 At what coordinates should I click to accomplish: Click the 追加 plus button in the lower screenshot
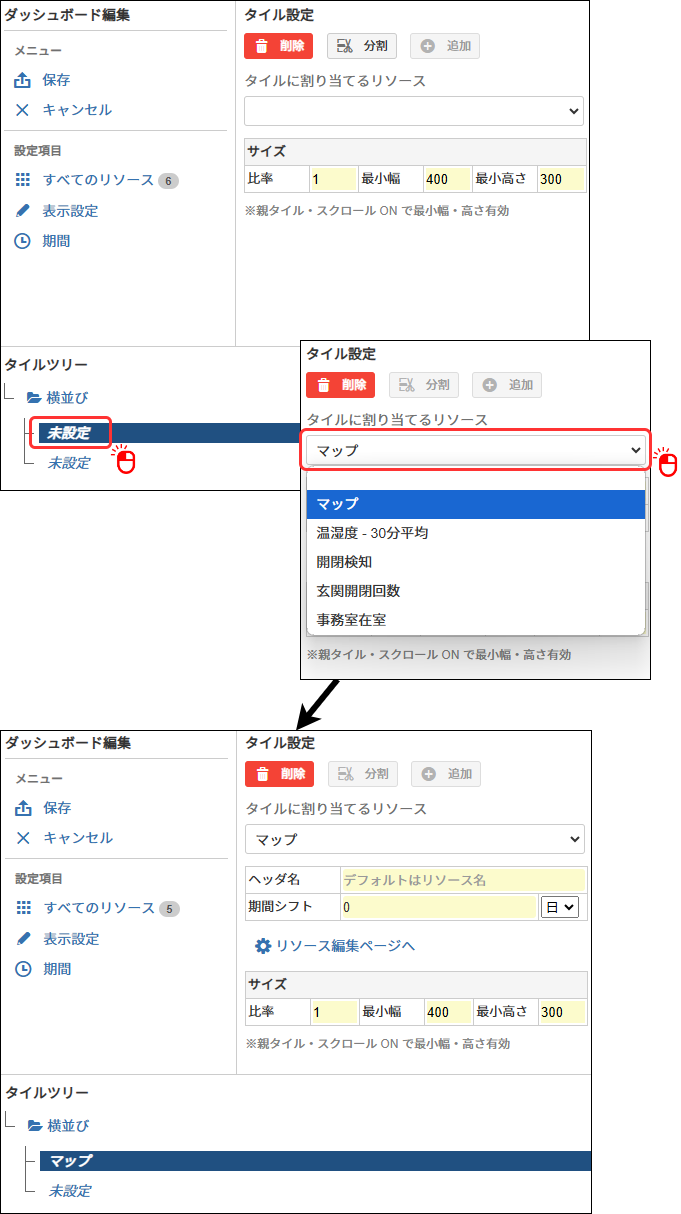(x=446, y=774)
